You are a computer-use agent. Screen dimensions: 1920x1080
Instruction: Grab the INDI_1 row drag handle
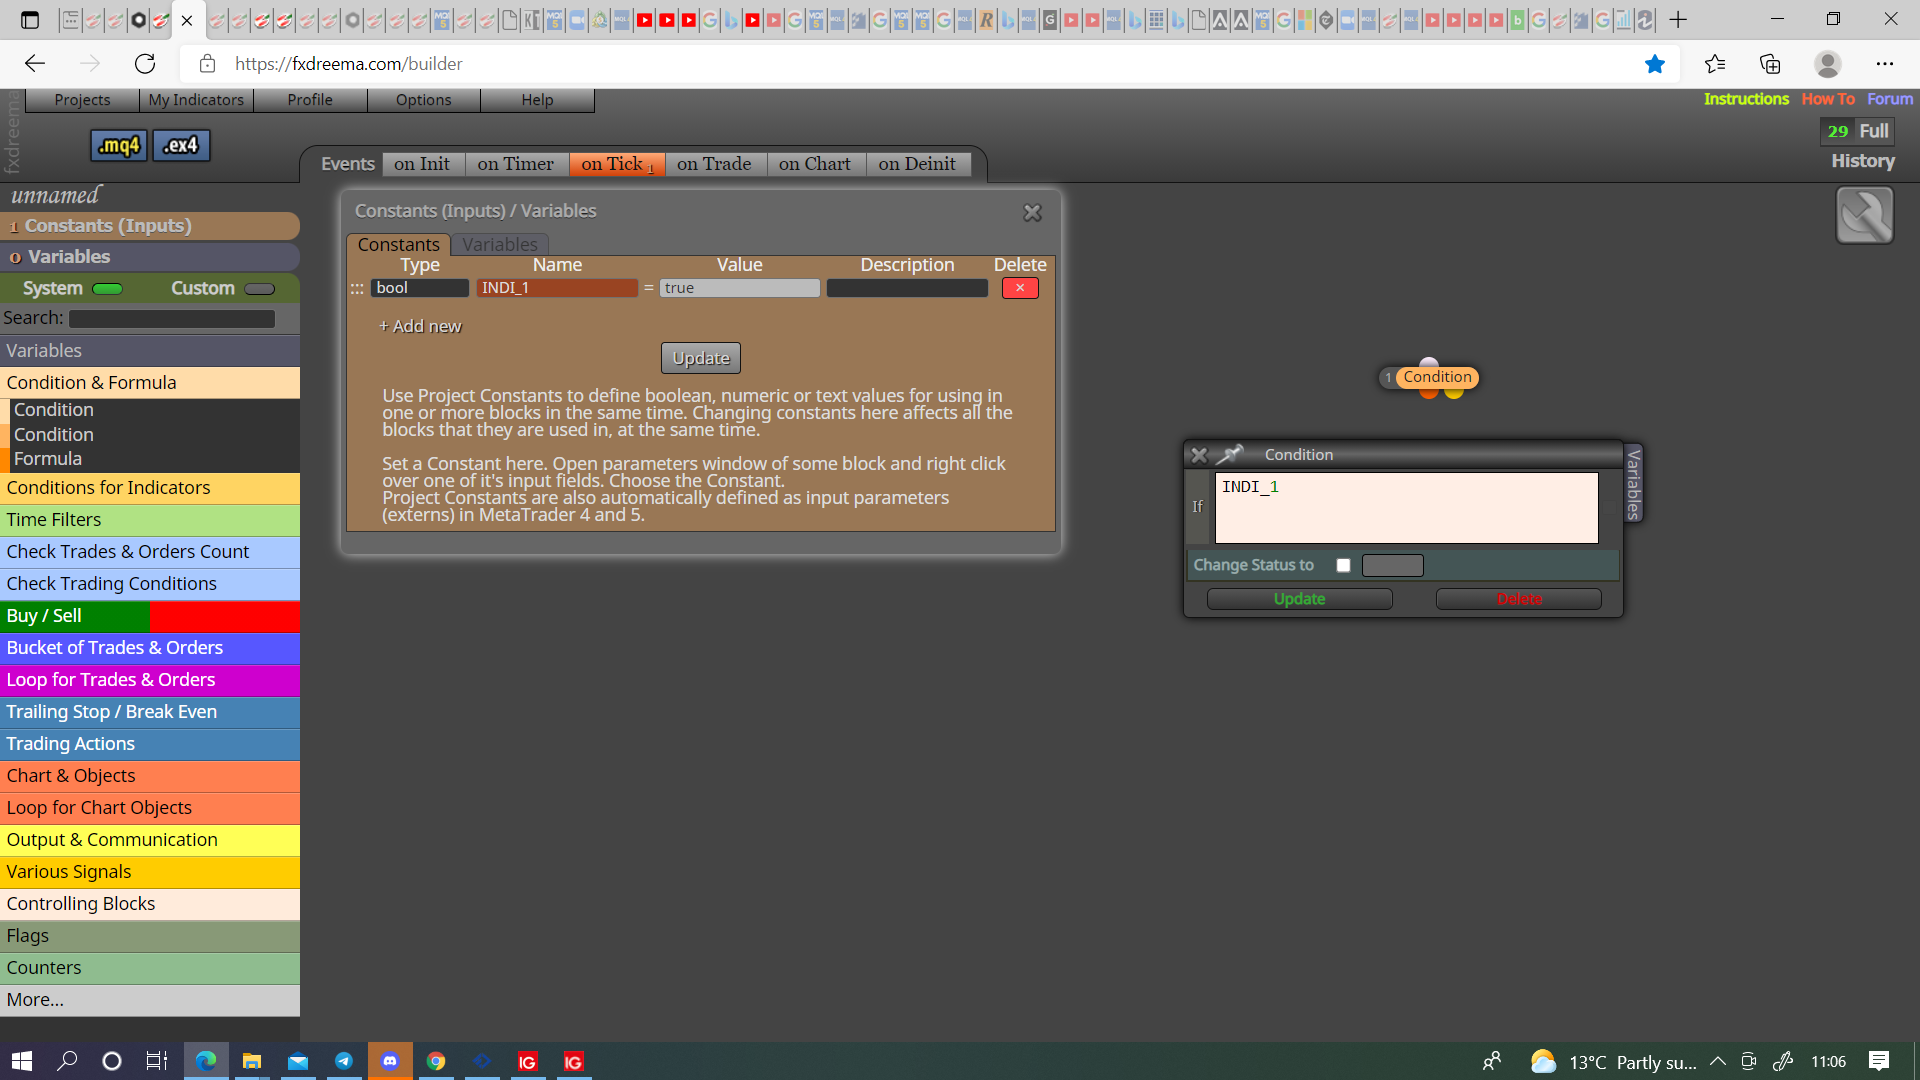pyautogui.click(x=357, y=288)
